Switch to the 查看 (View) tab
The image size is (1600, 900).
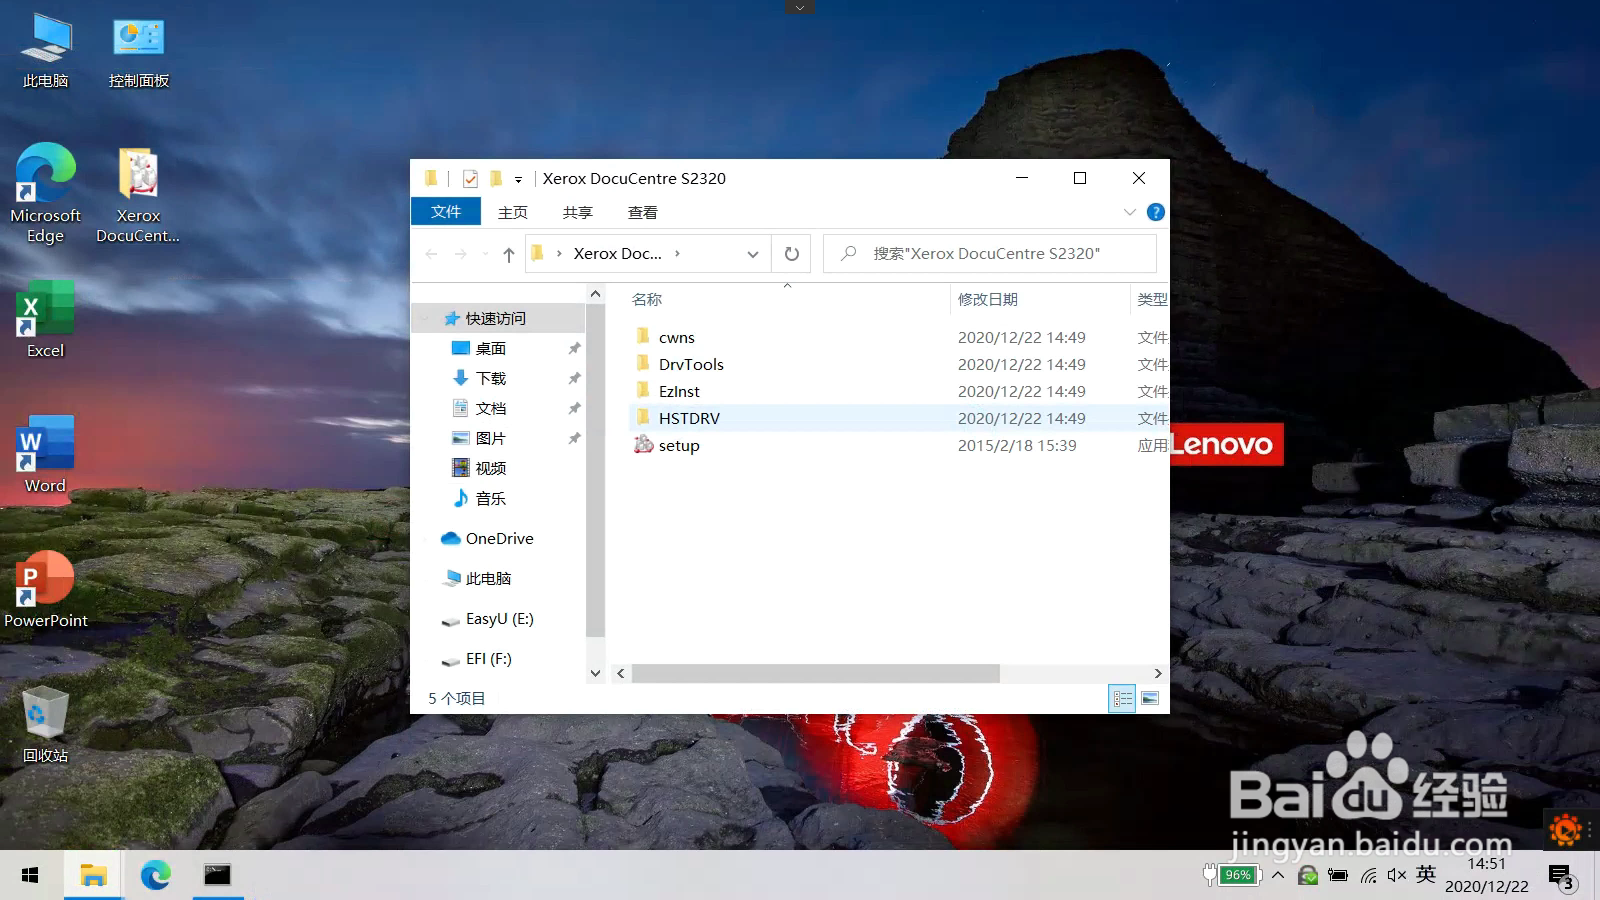click(x=643, y=212)
